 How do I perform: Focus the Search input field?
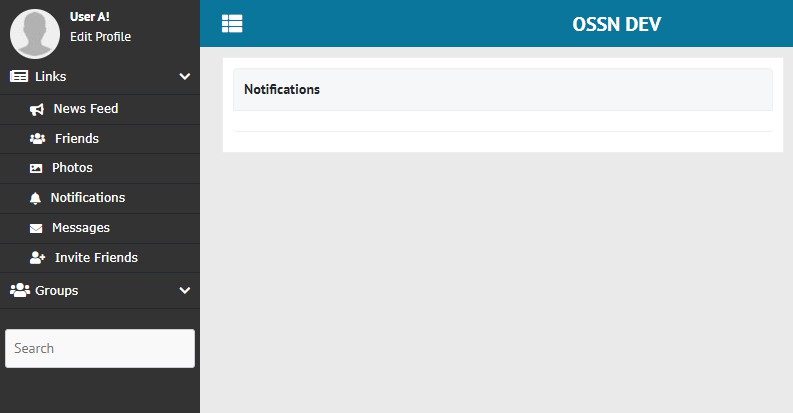pos(100,348)
